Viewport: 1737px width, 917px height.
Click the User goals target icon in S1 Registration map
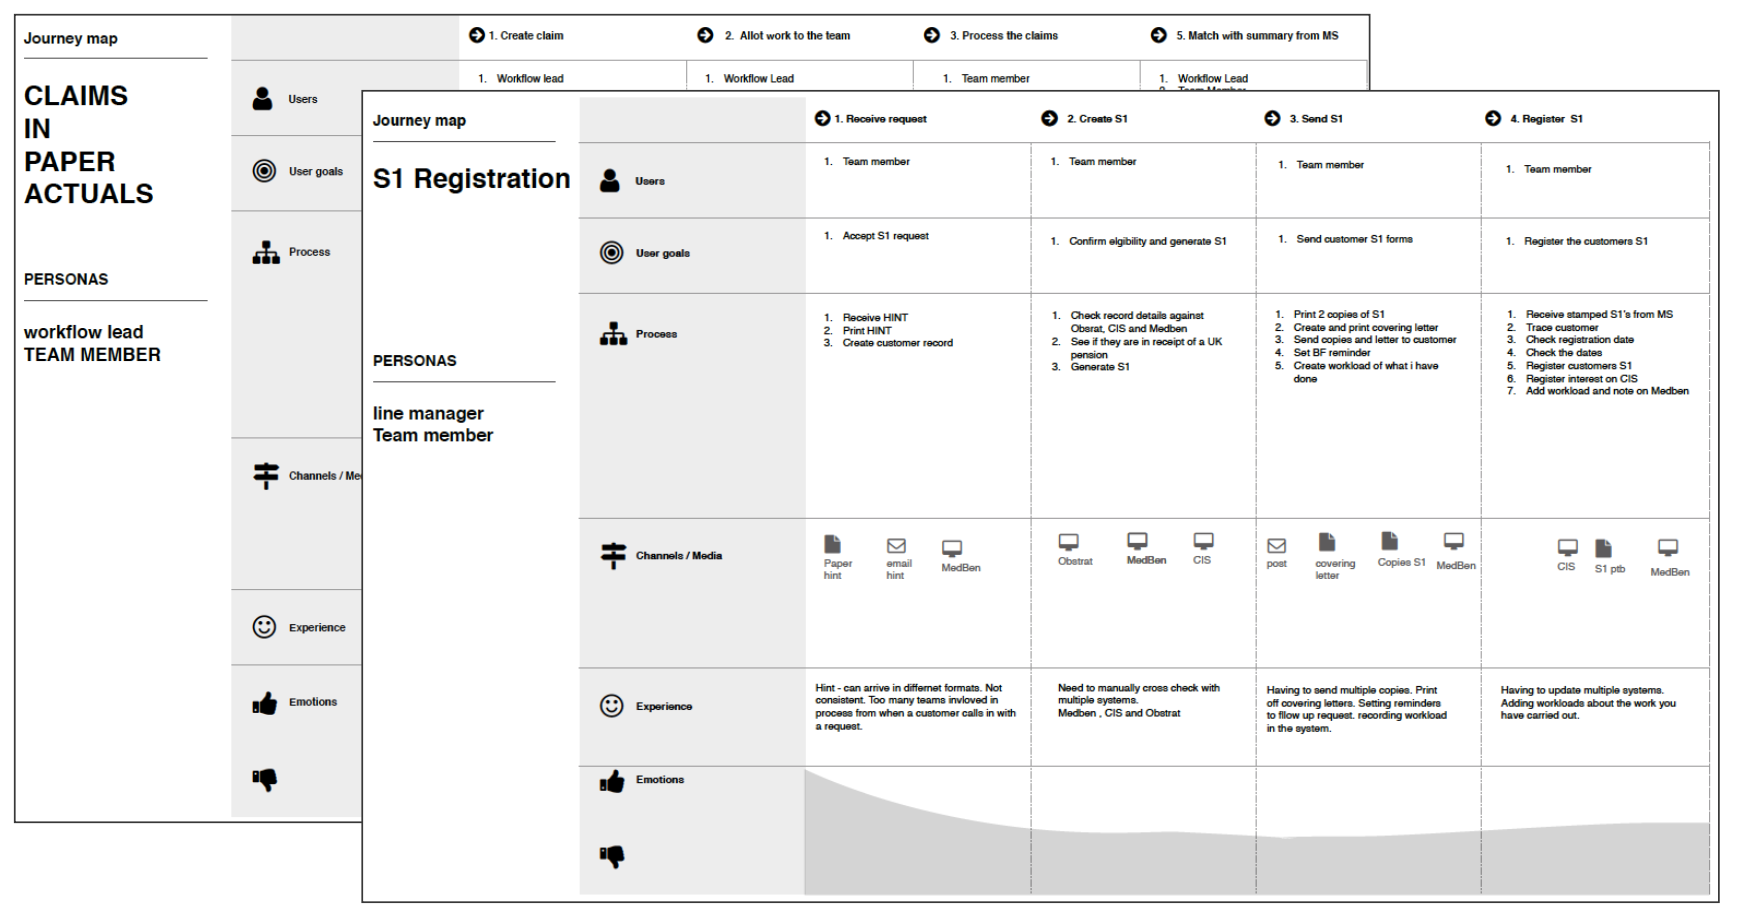pyautogui.click(x=611, y=253)
